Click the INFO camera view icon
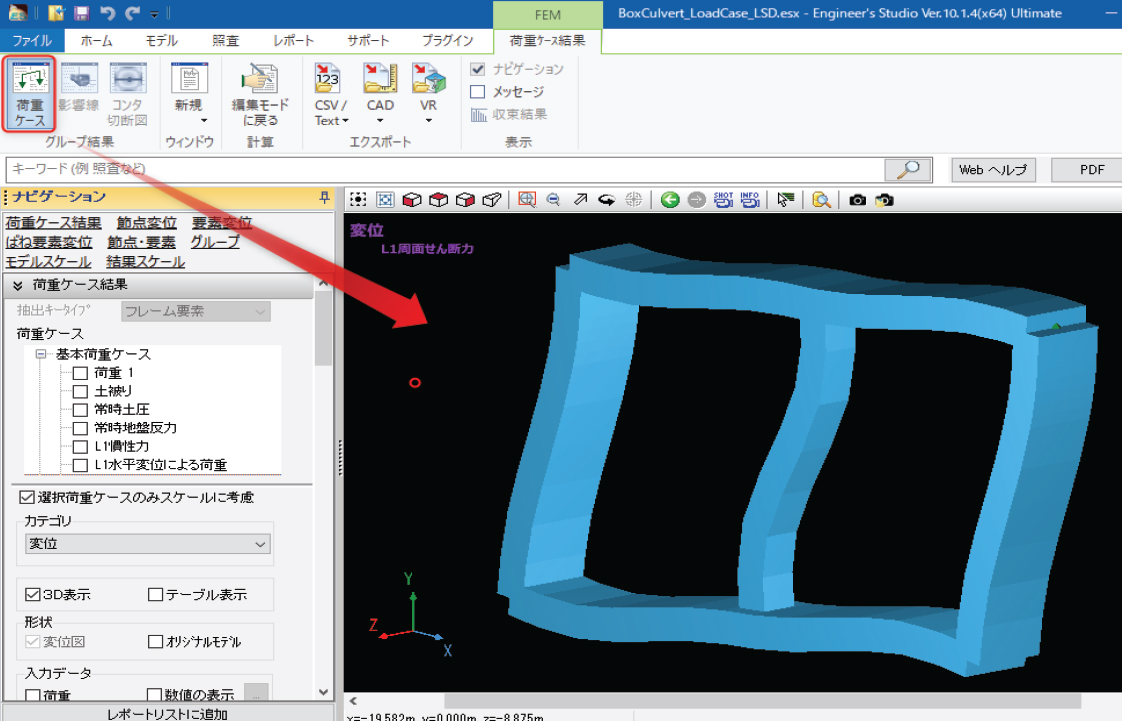This screenshot has width=1122, height=721. pyautogui.click(x=750, y=200)
